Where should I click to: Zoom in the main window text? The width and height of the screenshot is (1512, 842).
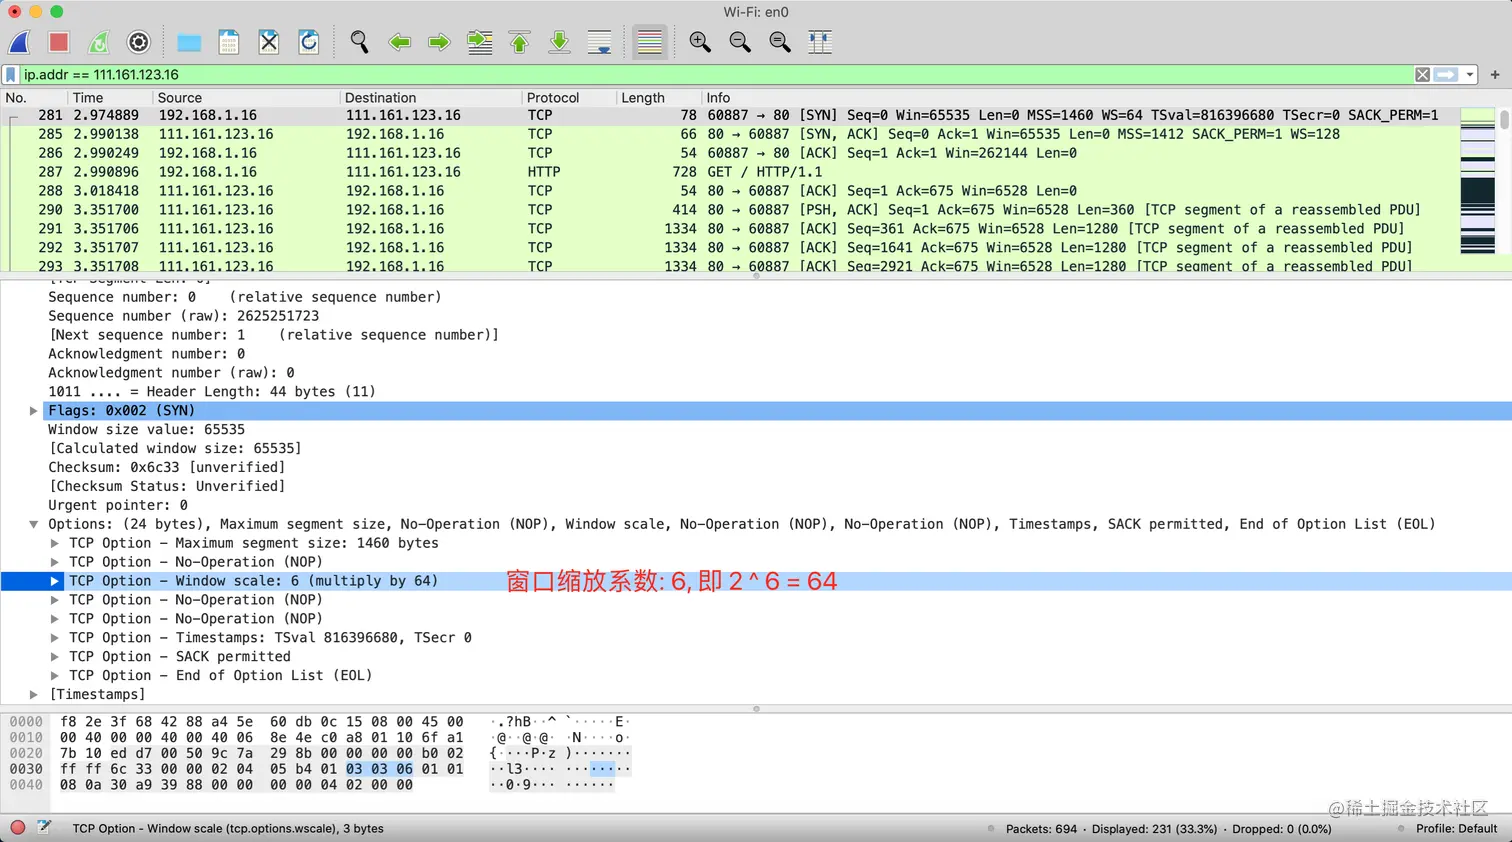pos(700,42)
